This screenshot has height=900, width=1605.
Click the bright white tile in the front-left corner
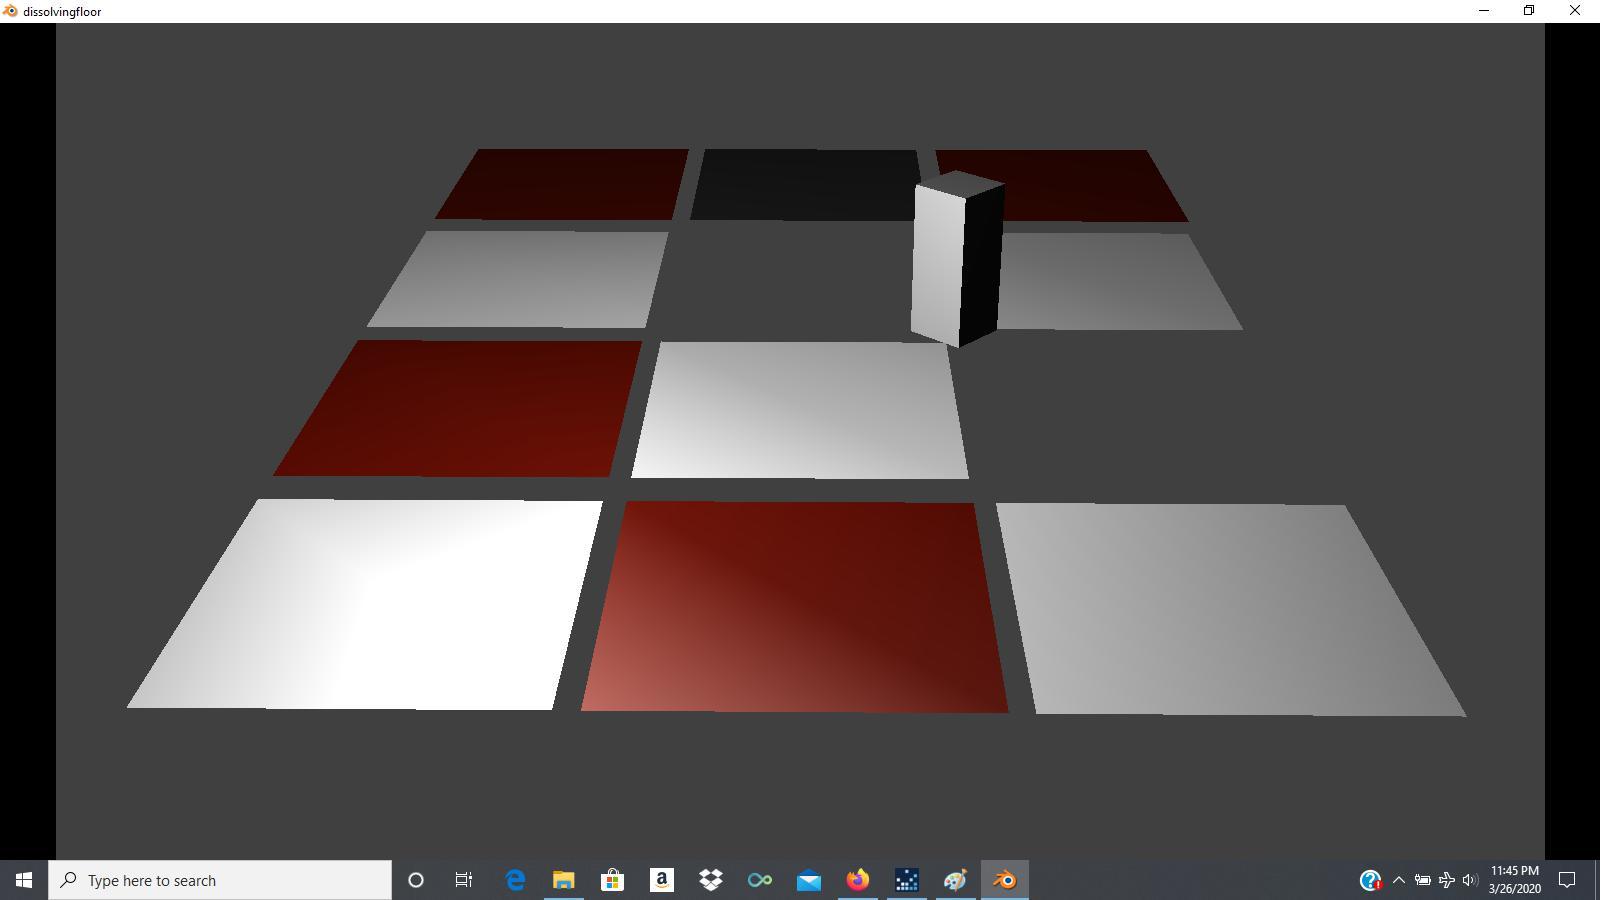(370, 605)
